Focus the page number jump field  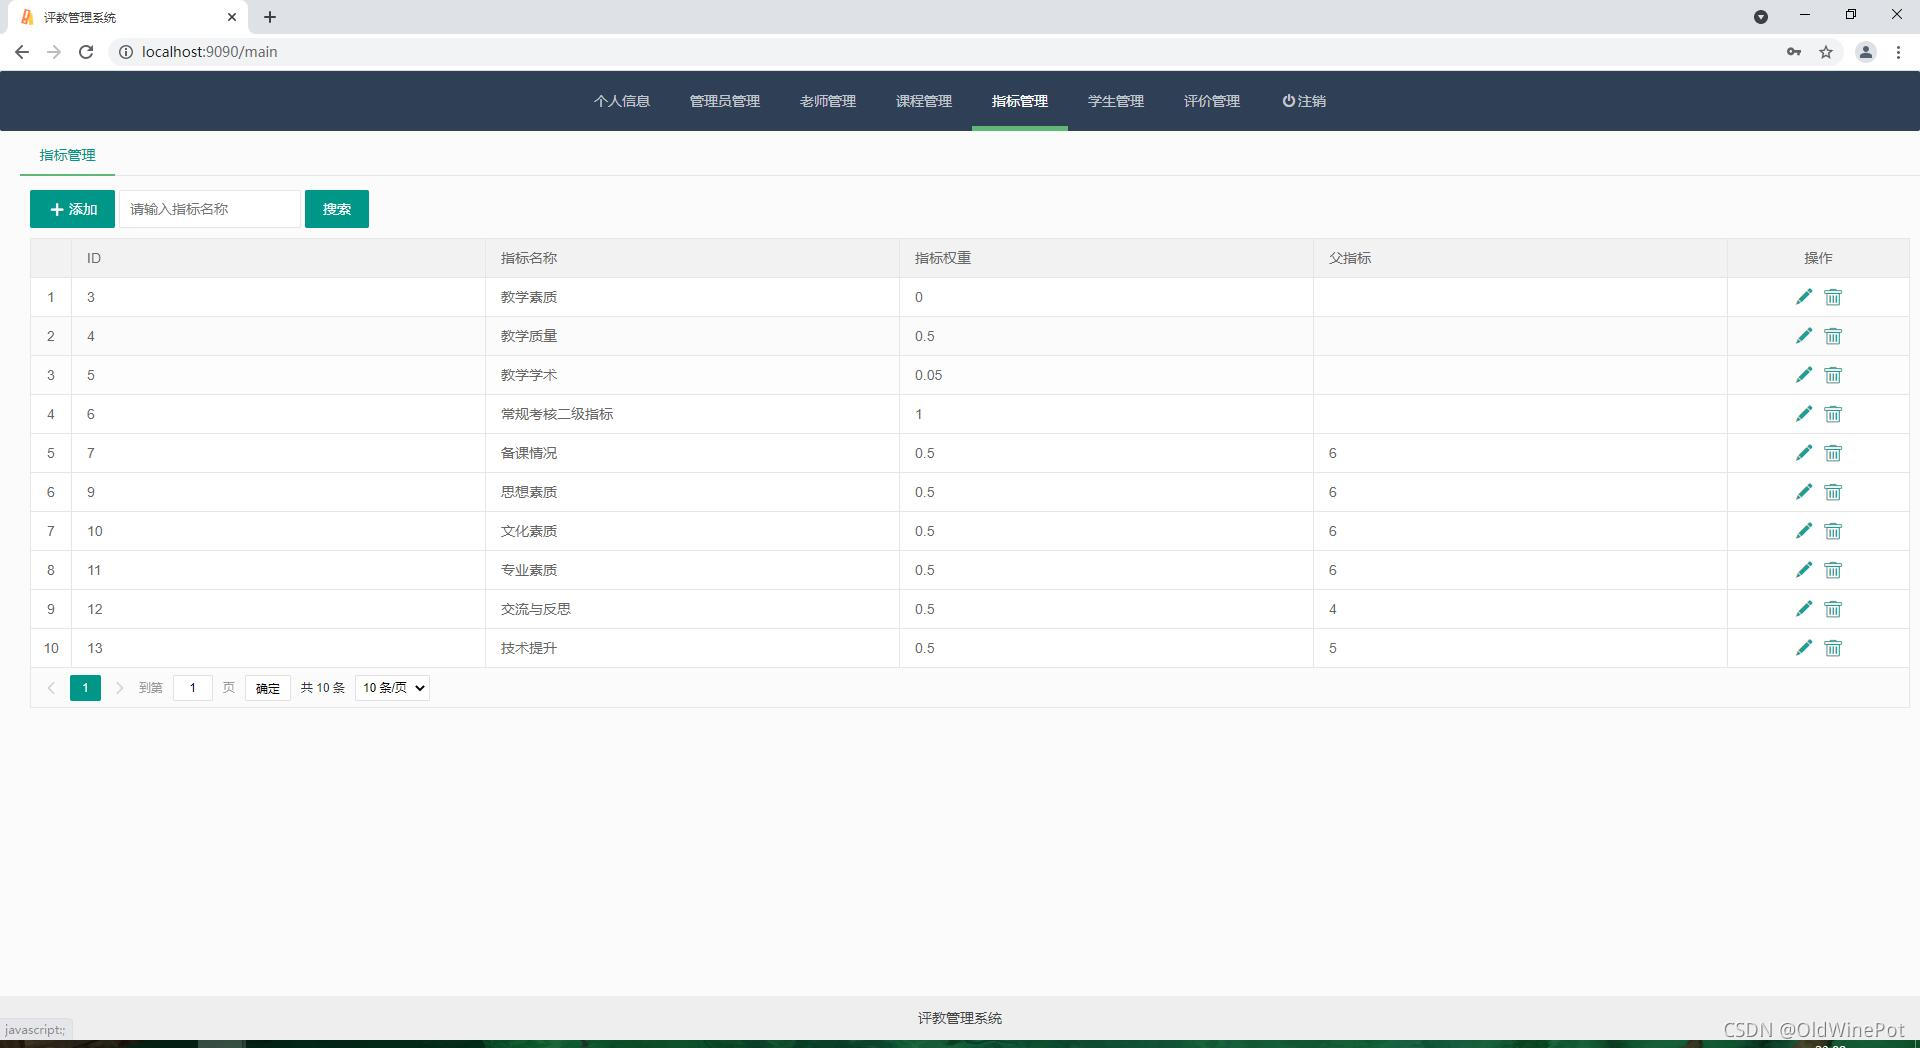pyautogui.click(x=193, y=688)
